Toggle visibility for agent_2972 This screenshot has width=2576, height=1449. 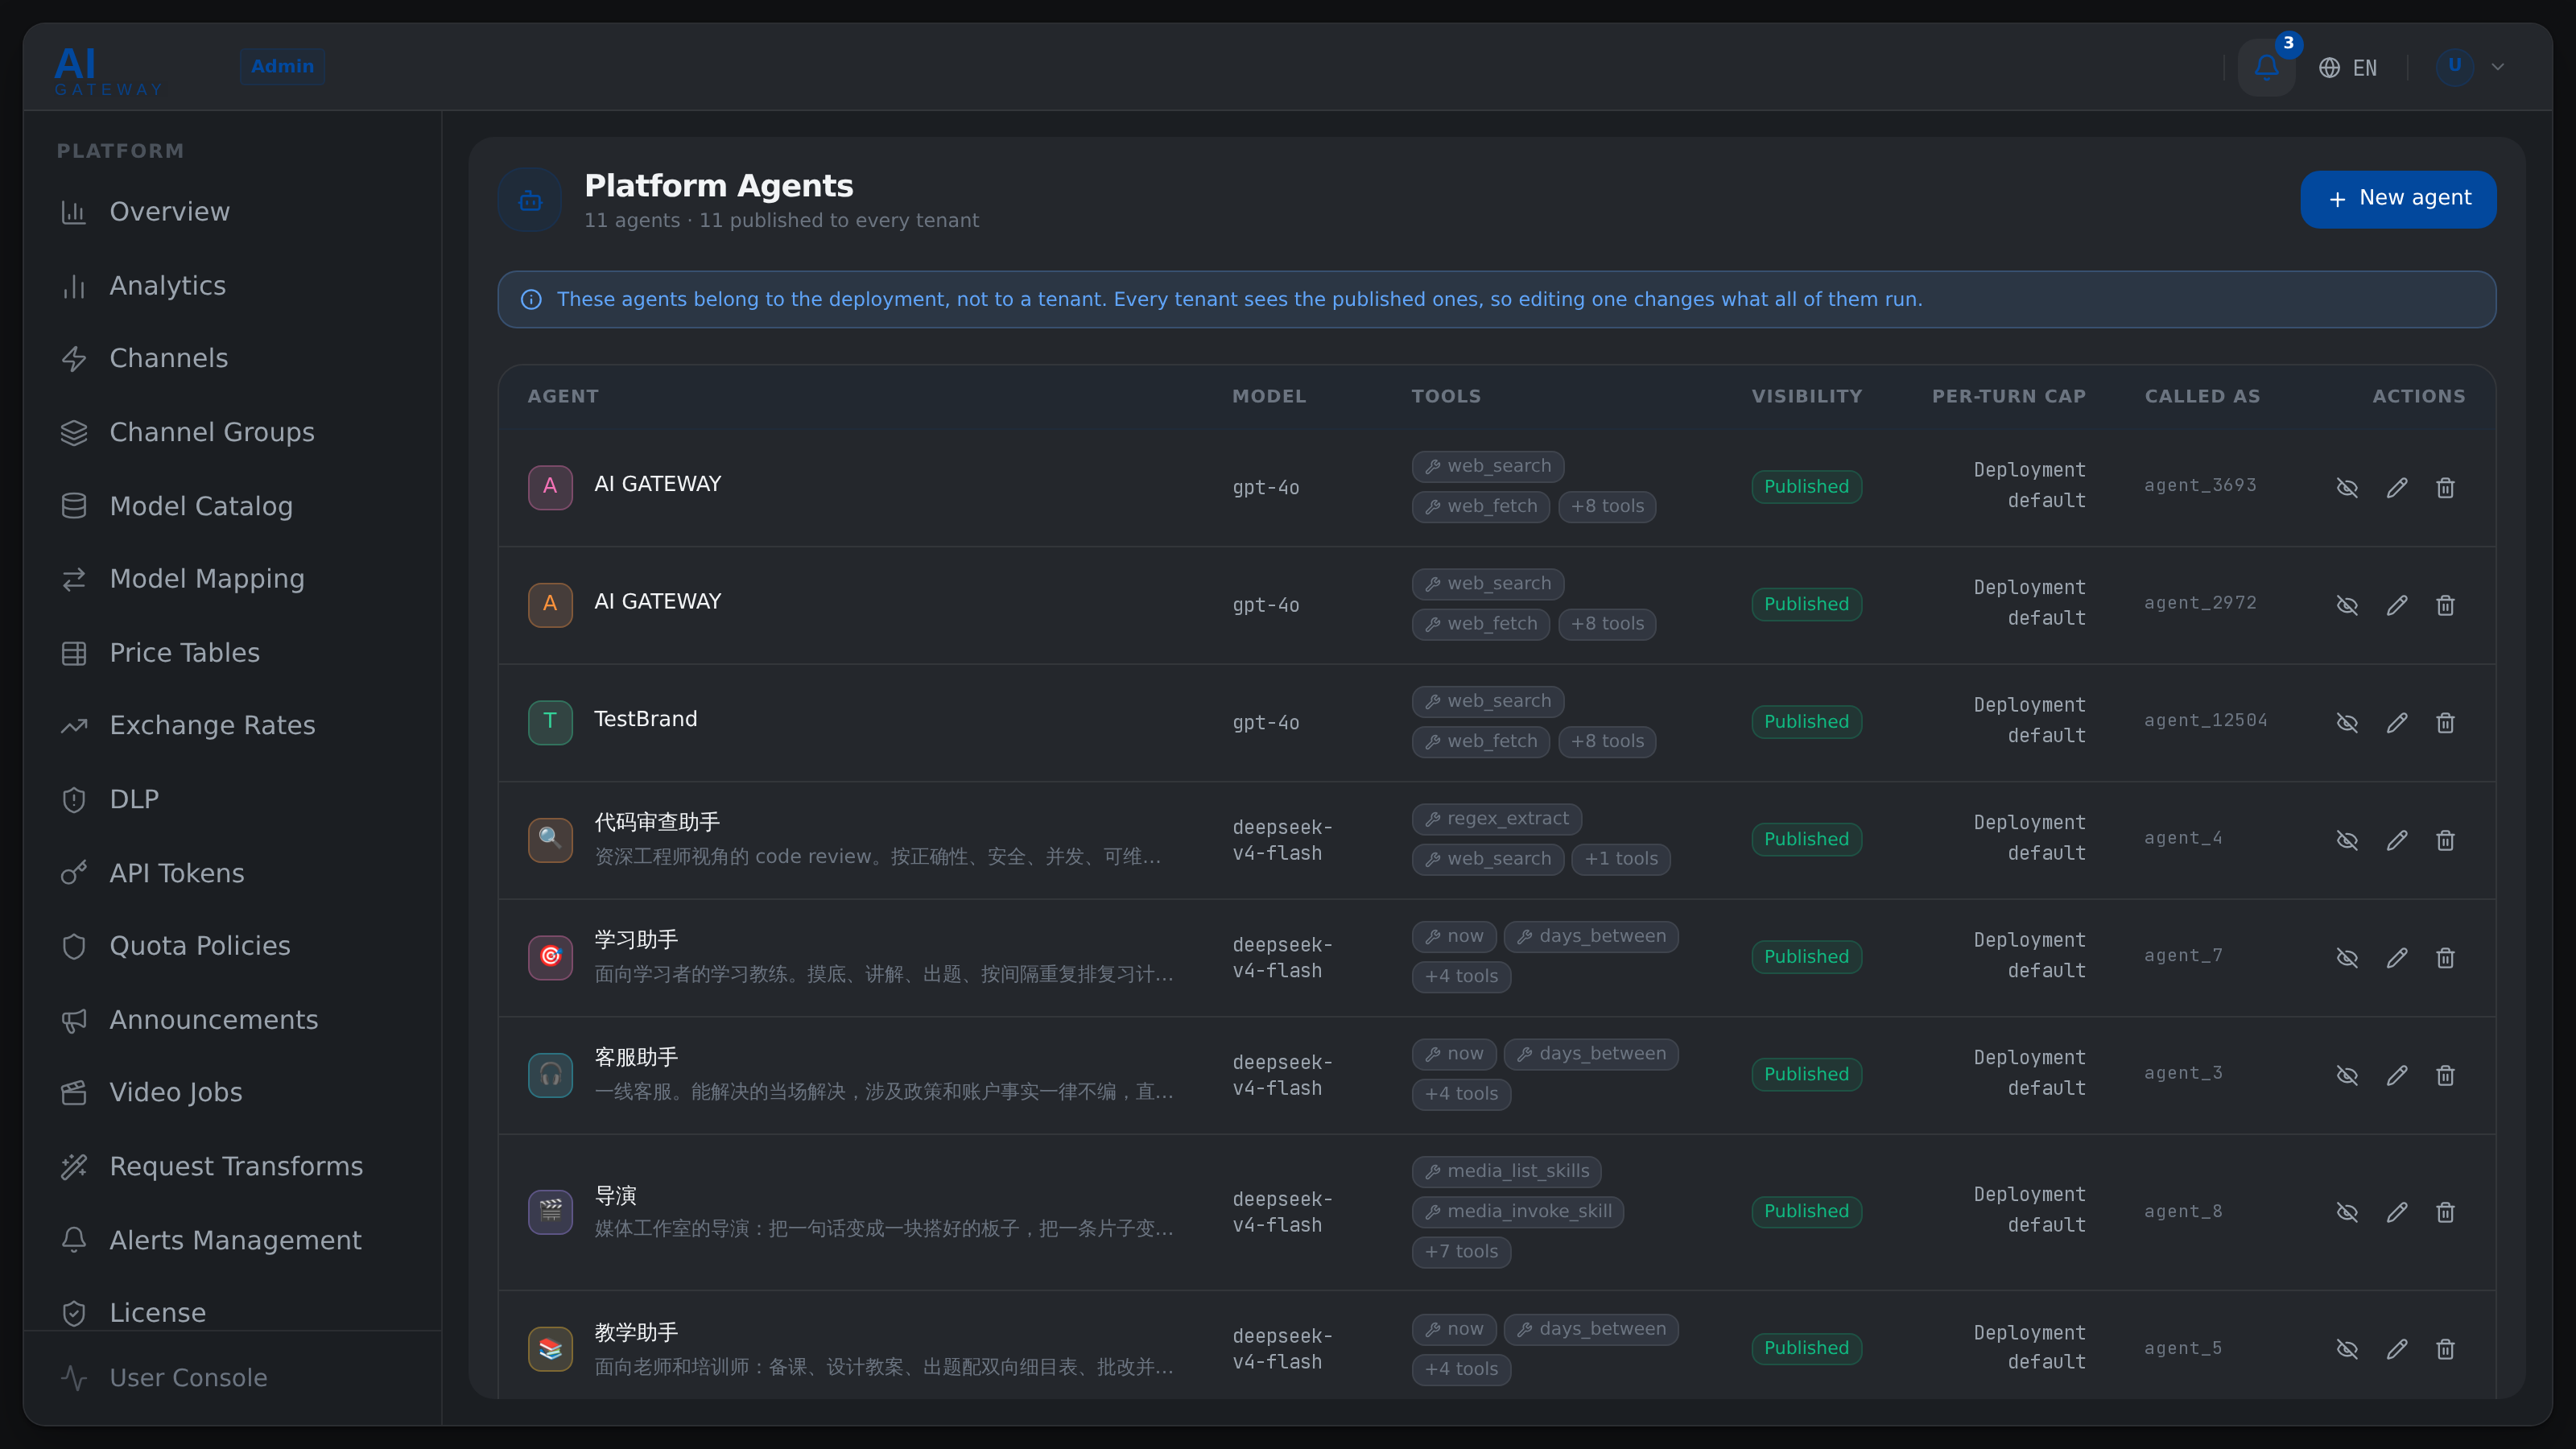2347,606
